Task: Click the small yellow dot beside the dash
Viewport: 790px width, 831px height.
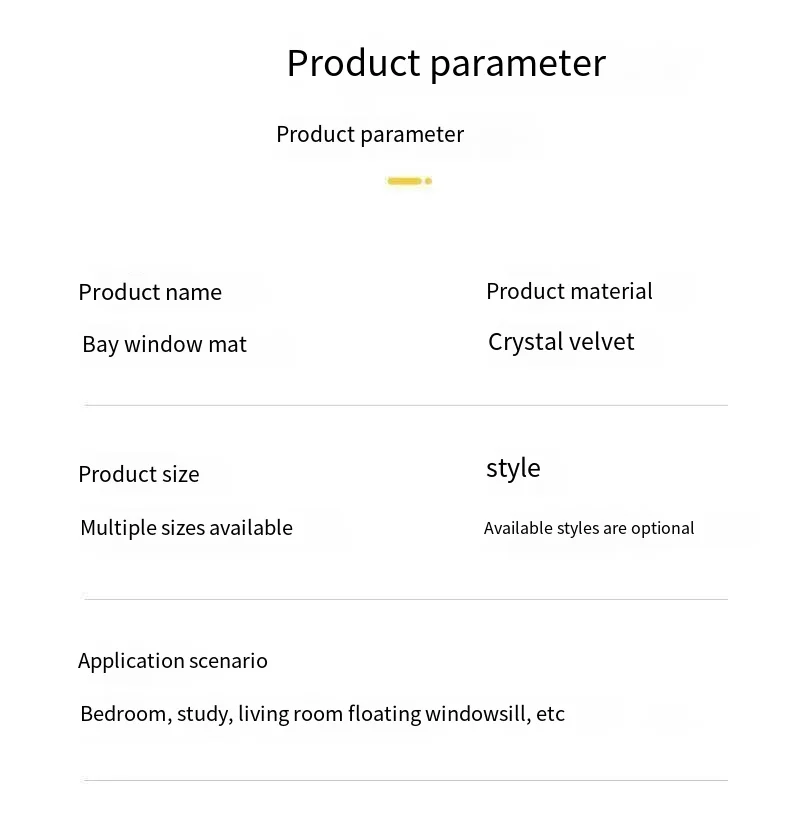Action: coord(428,181)
